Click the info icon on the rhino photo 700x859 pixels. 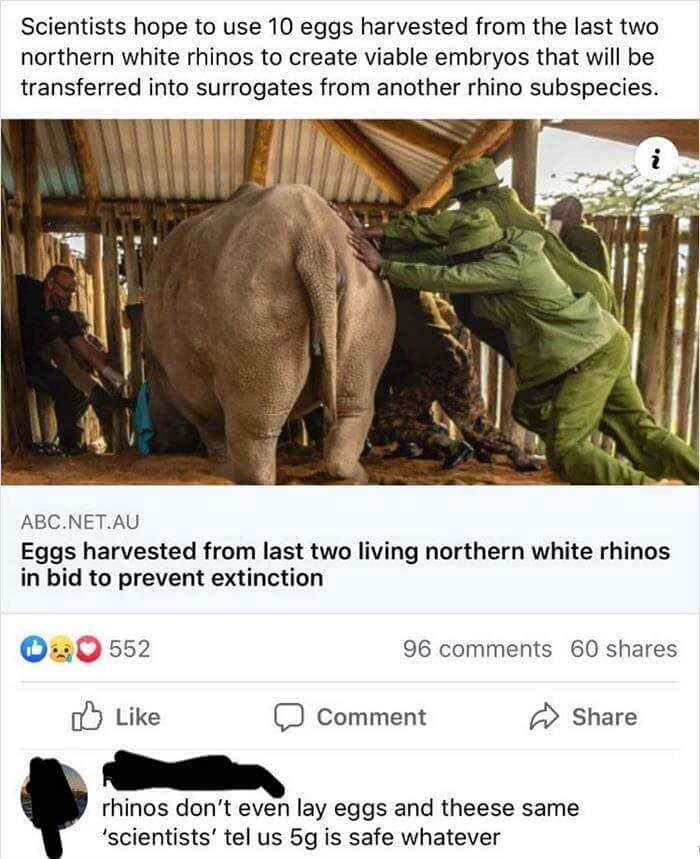coord(656,160)
